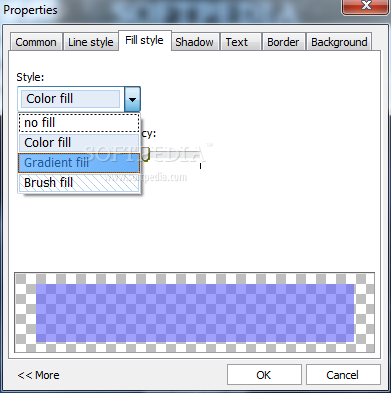Confirm with the OK button
Image resolution: width=391 pixels, height=393 pixels.
click(264, 375)
